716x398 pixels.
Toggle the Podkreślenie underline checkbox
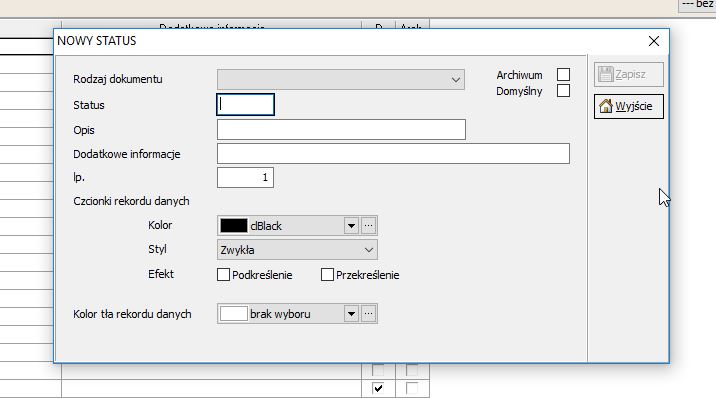(x=223, y=275)
